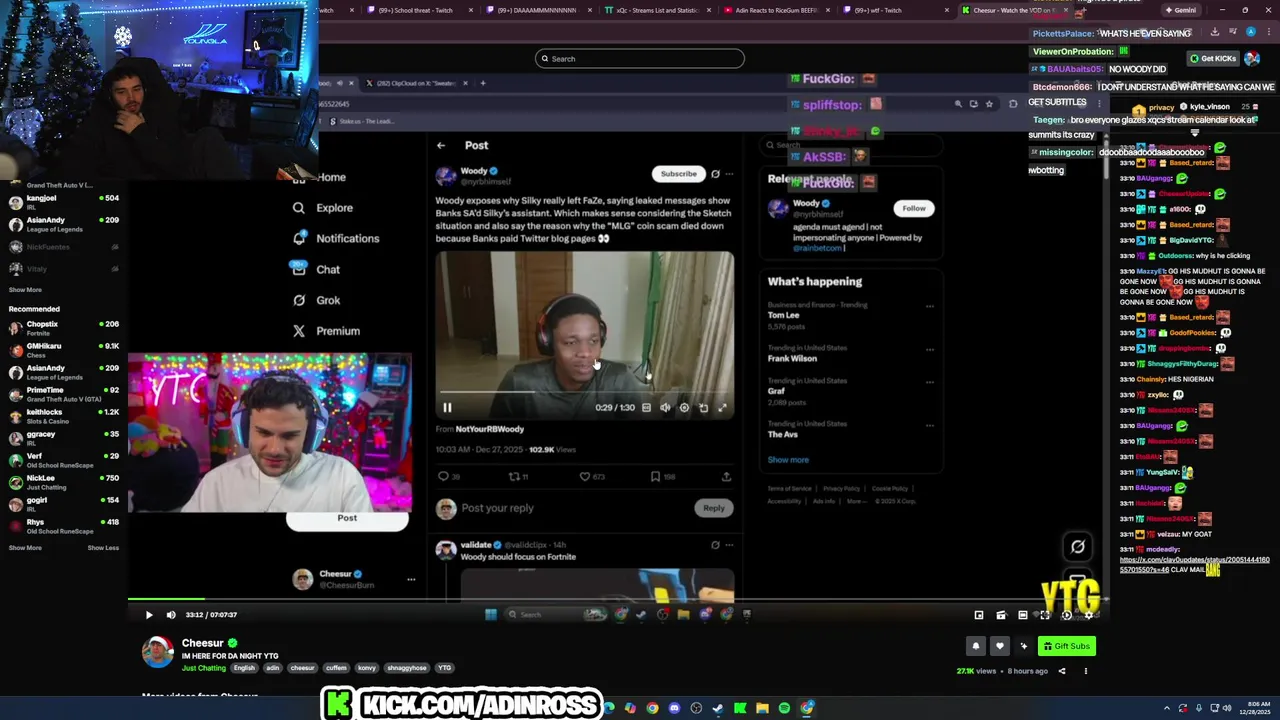Toggle theater mode on the Kick player
The image size is (1280, 720).
[1022, 615]
